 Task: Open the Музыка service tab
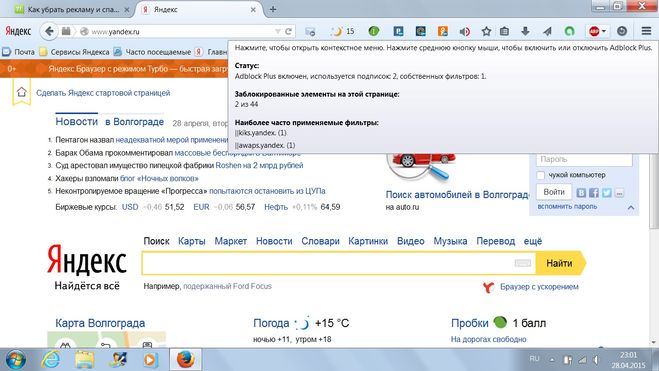coord(450,241)
